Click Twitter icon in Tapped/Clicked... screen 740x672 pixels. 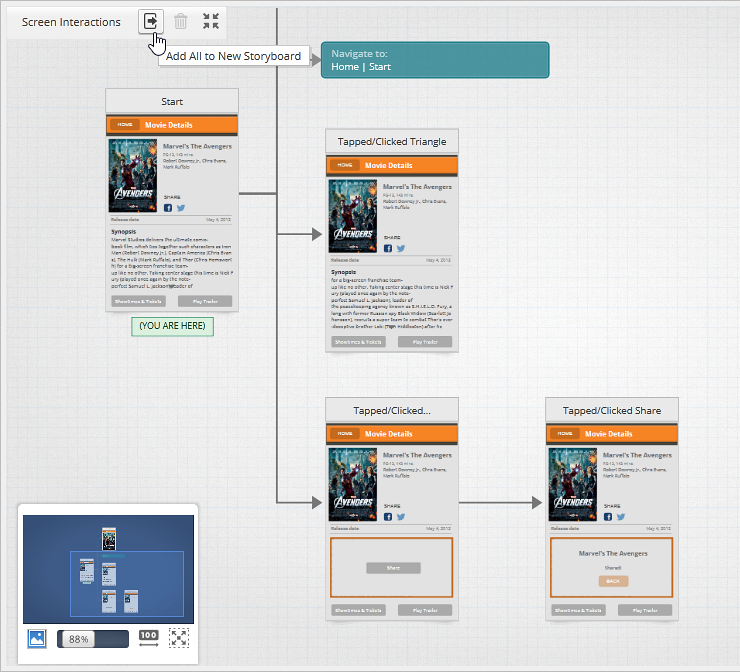(x=401, y=517)
